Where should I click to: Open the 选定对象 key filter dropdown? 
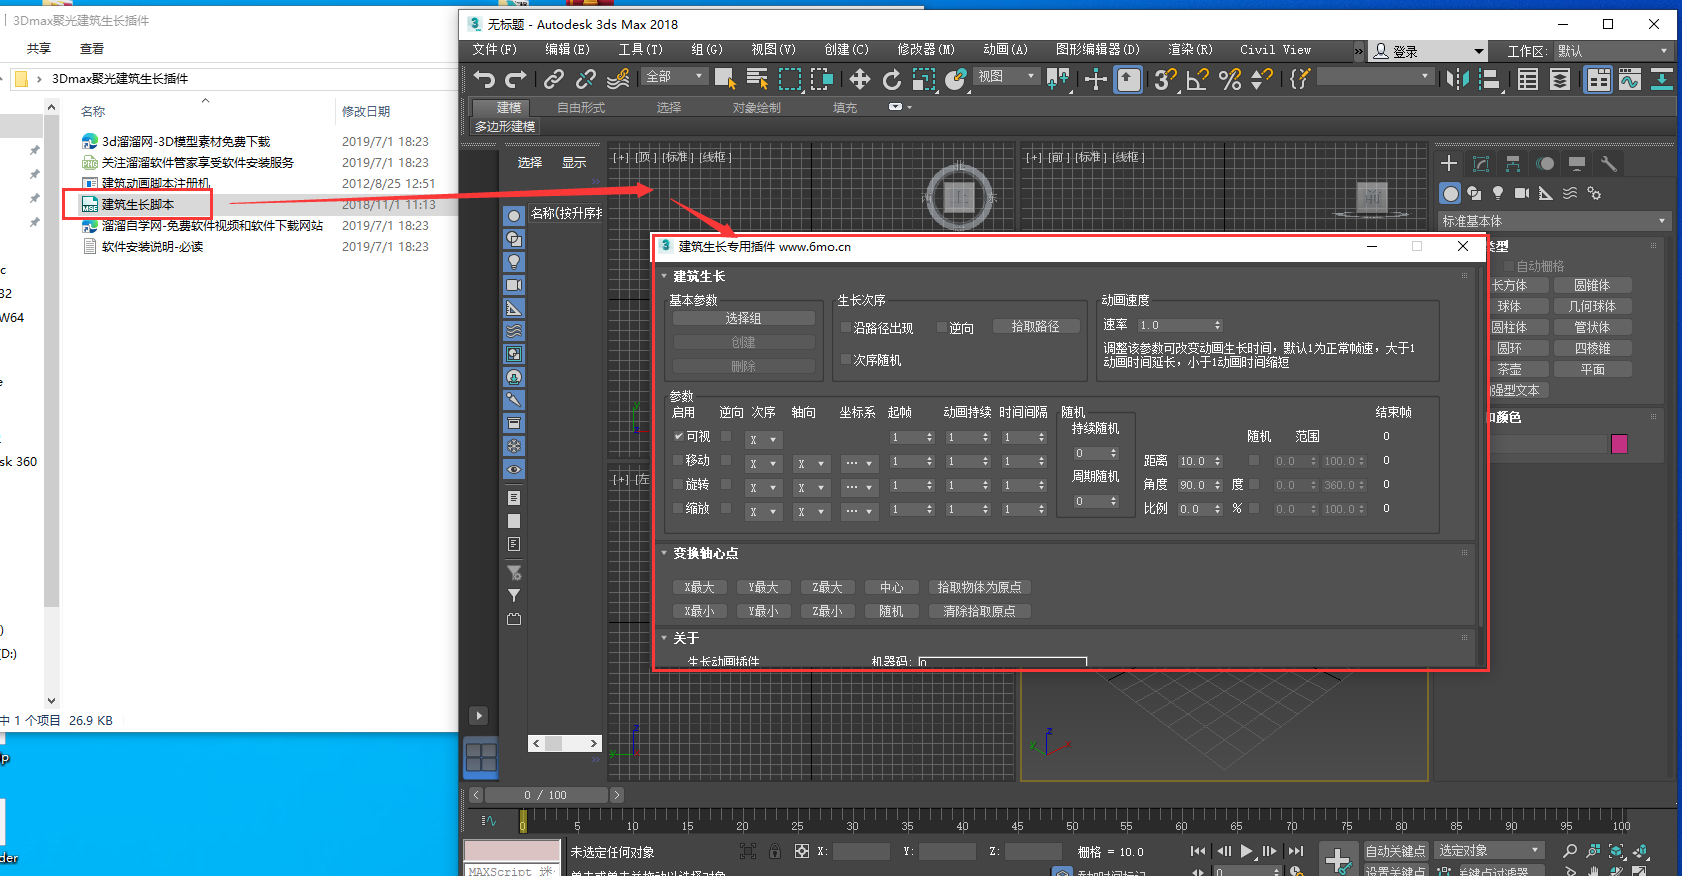[x=1490, y=850]
